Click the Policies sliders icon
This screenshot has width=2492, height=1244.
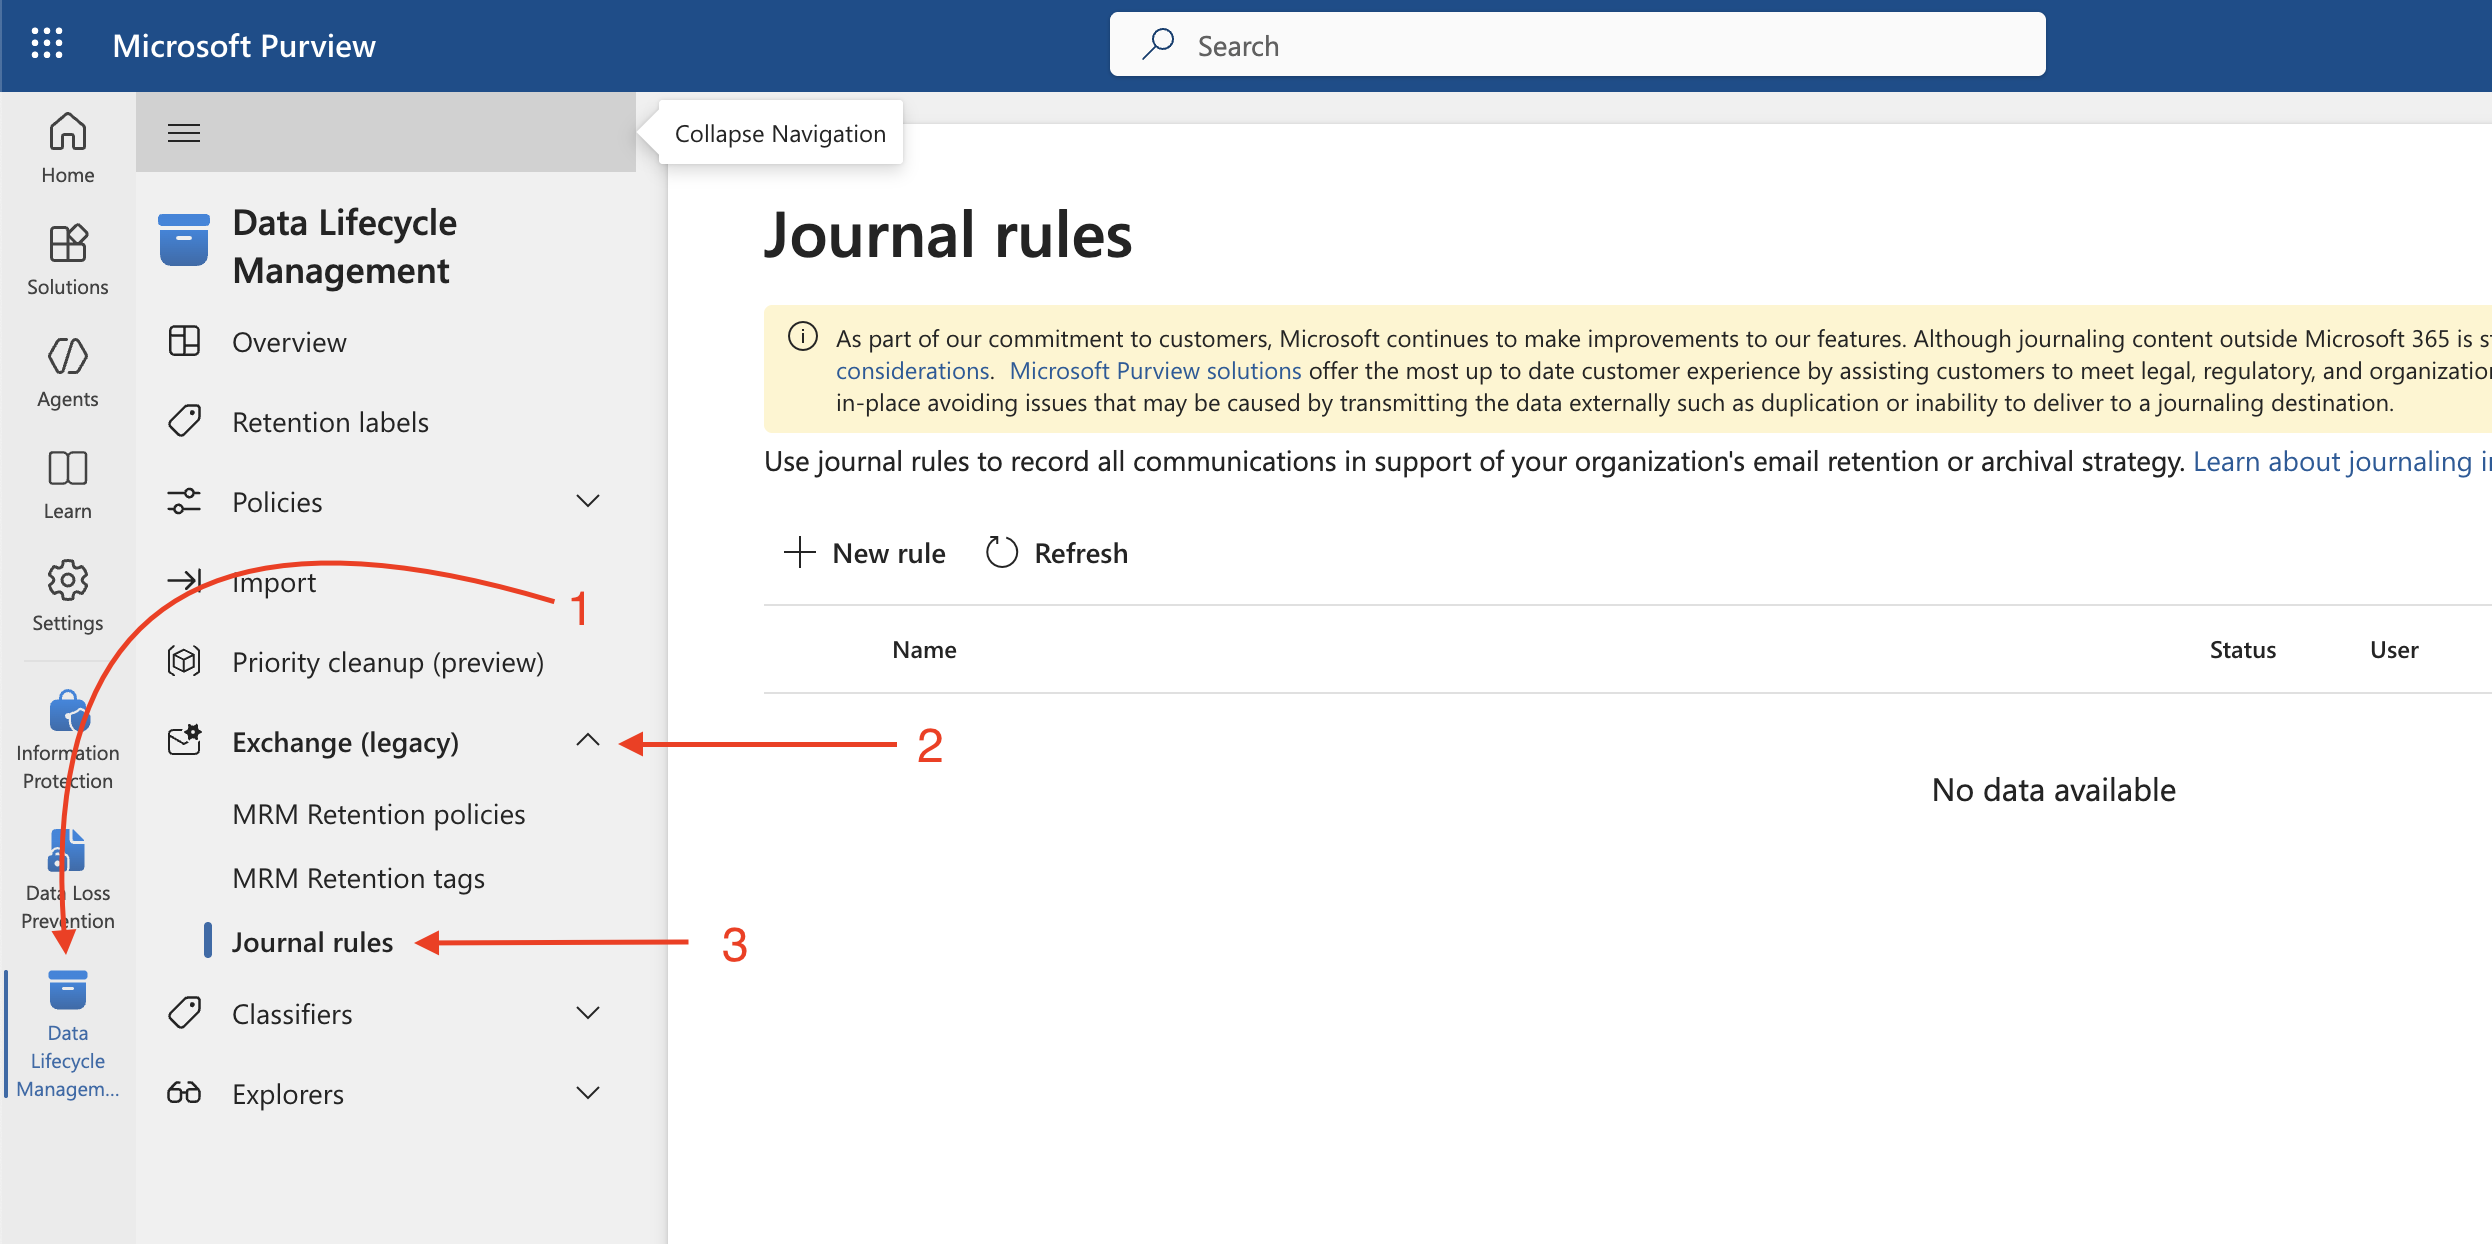(184, 501)
